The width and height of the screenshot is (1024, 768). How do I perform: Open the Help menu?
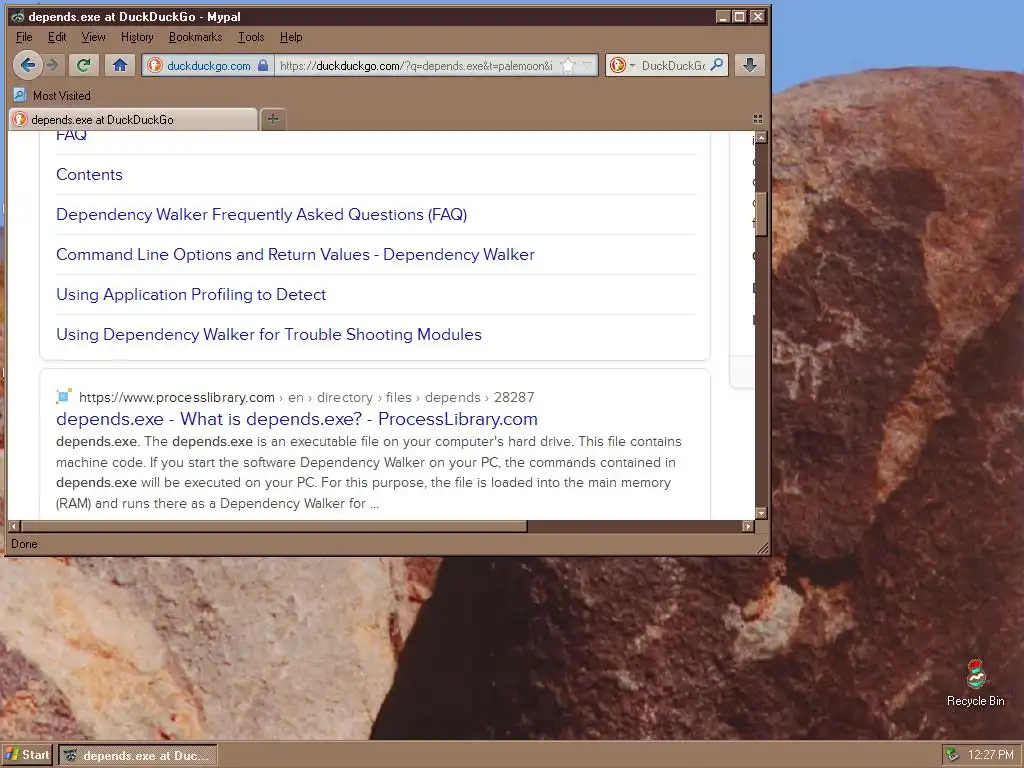click(291, 37)
